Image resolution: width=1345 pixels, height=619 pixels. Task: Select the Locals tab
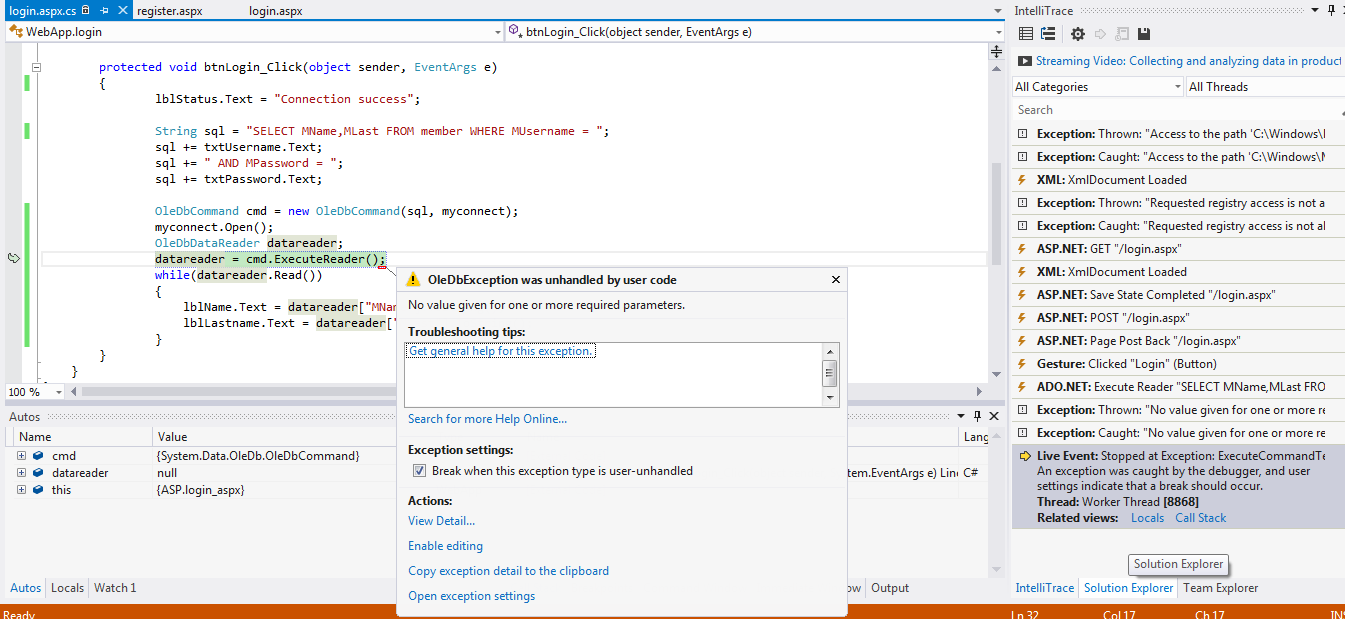tap(67, 588)
